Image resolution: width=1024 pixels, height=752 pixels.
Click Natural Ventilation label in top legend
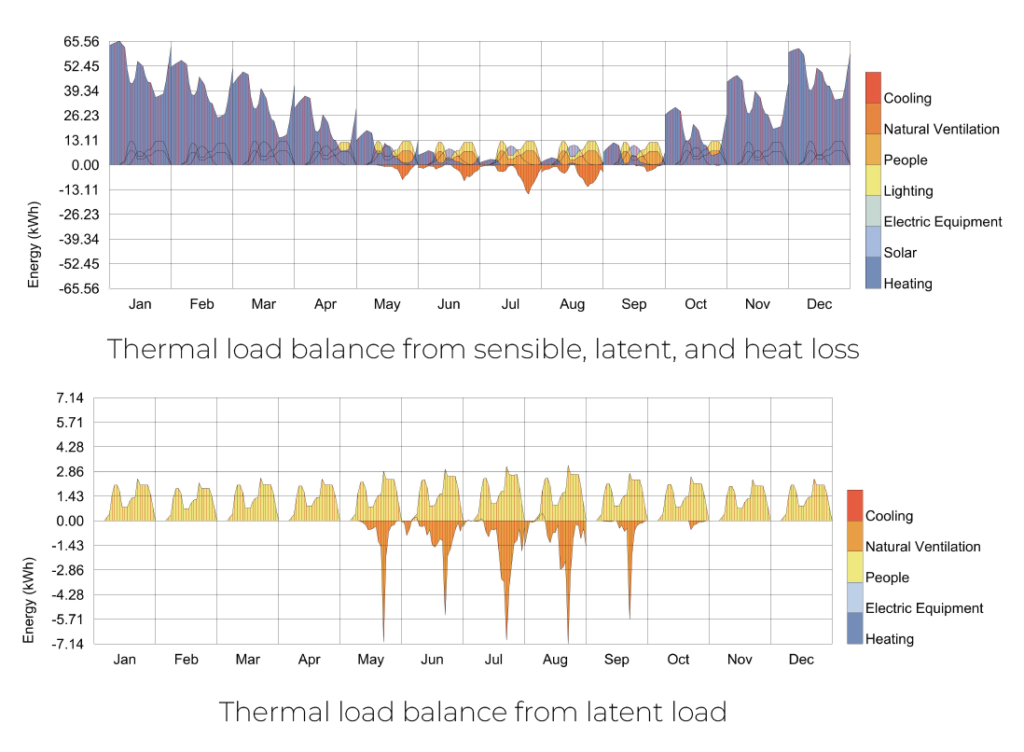coord(941,129)
